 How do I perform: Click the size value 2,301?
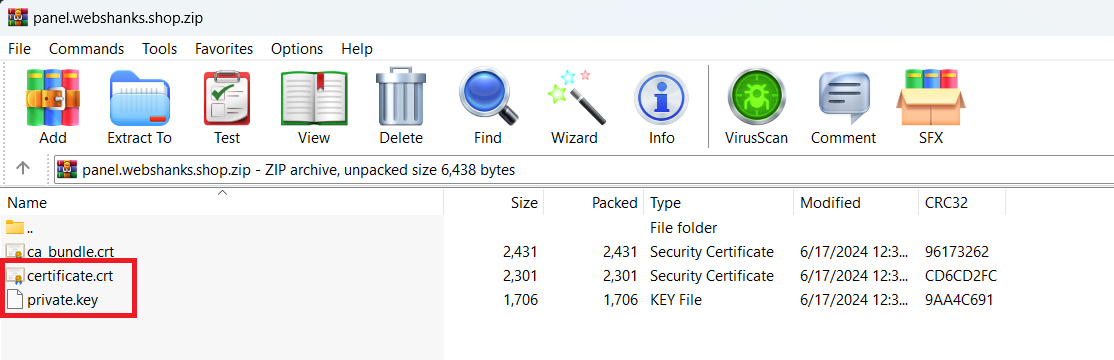click(519, 276)
